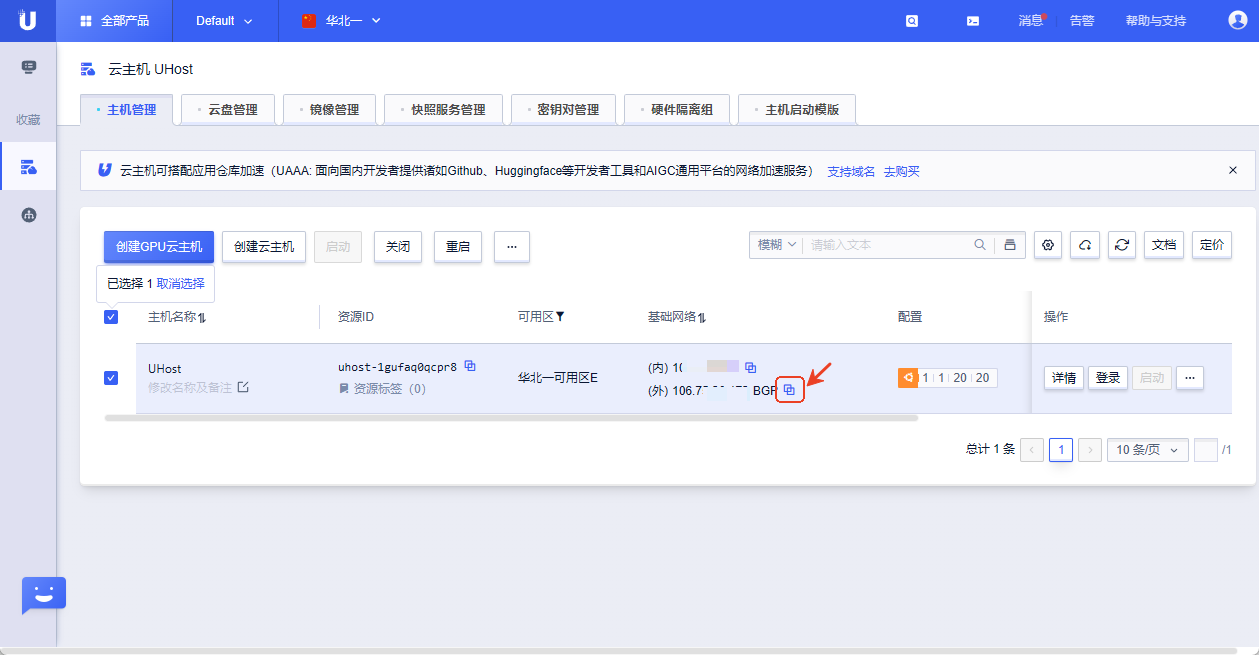Click the 支持域名 link in the banner
The height and width of the screenshot is (655, 1259).
coord(851,171)
